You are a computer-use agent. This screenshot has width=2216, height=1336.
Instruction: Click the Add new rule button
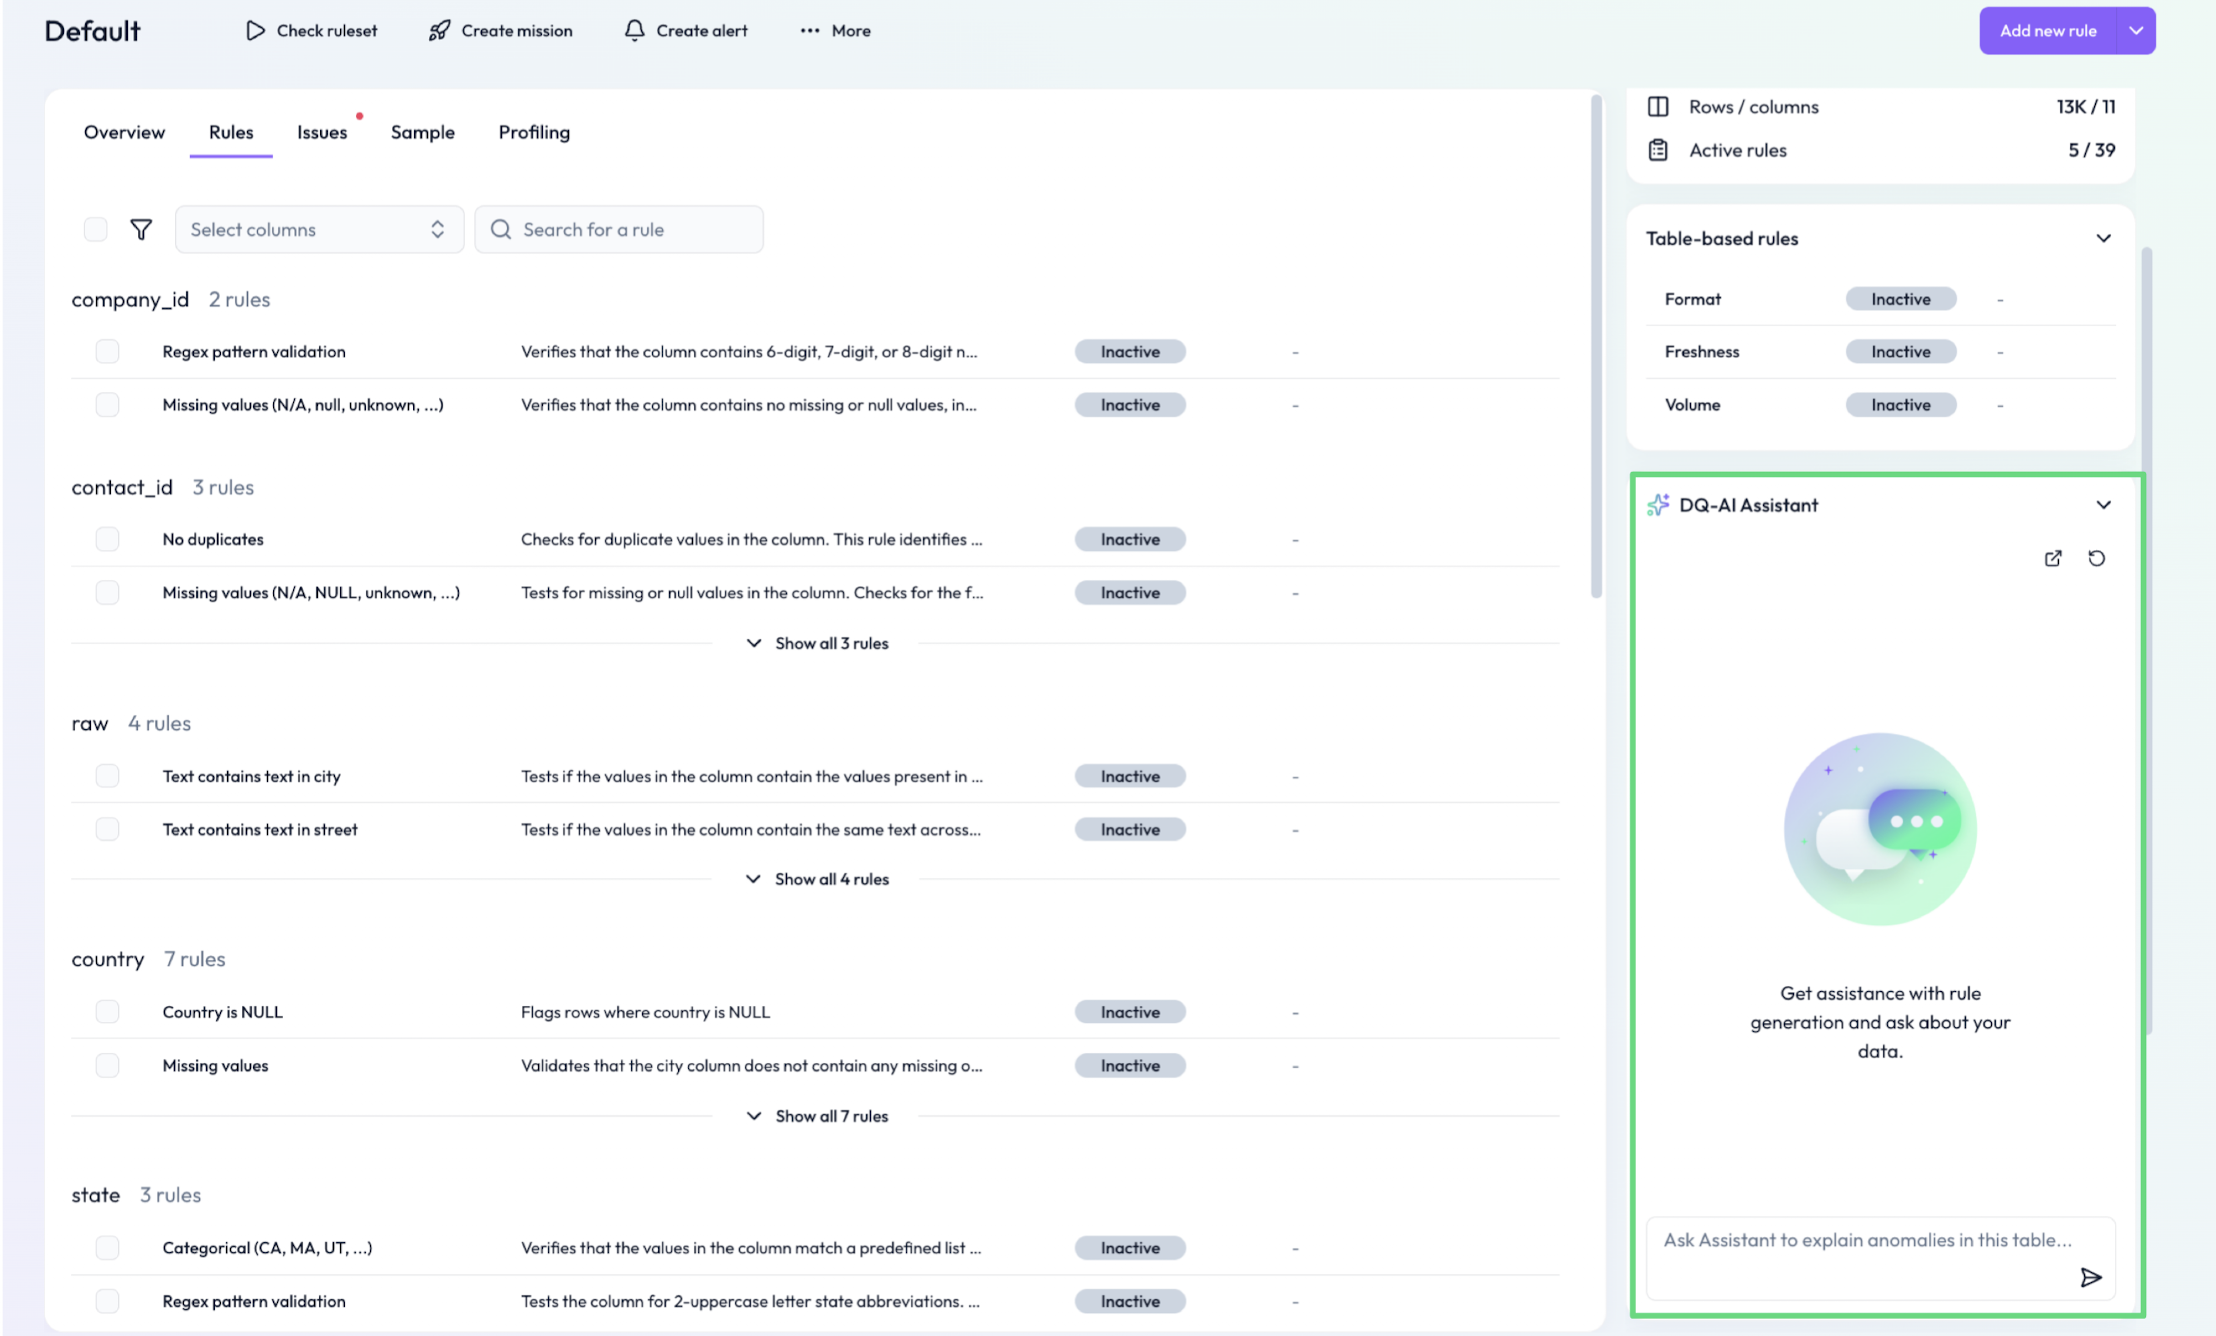tap(2047, 31)
